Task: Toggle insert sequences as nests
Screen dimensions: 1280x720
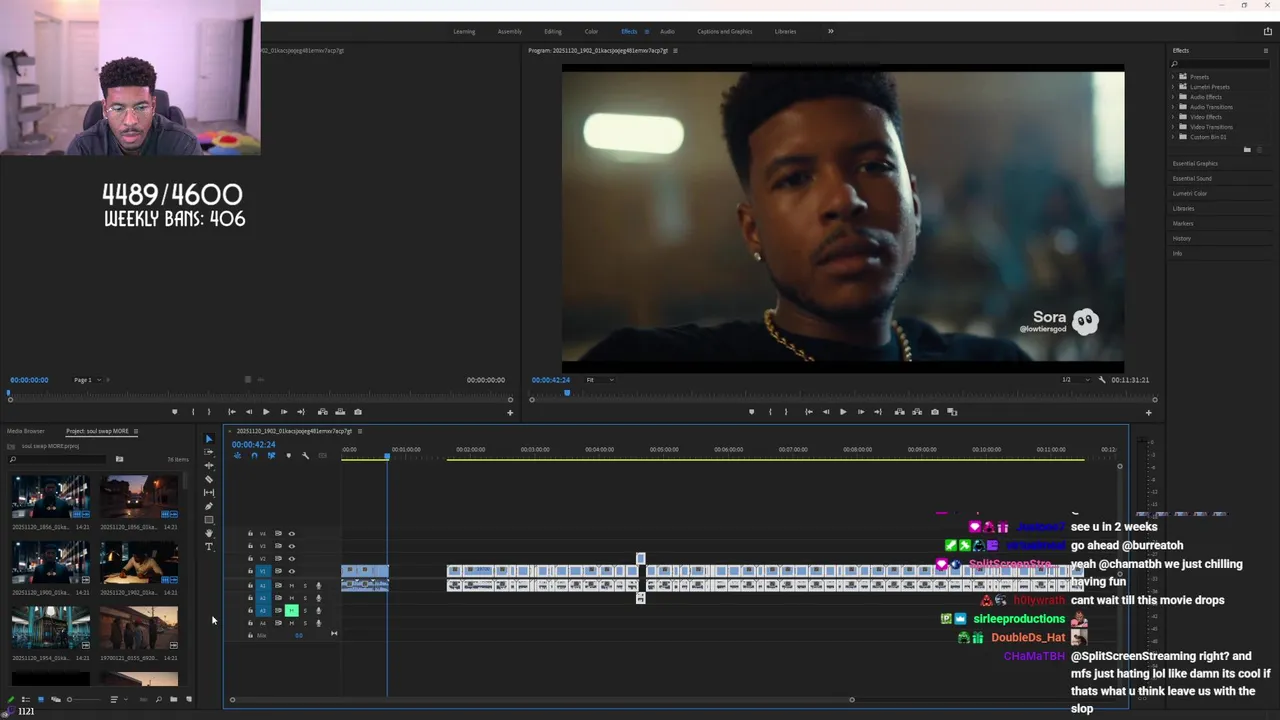Action: [x=237, y=455]
